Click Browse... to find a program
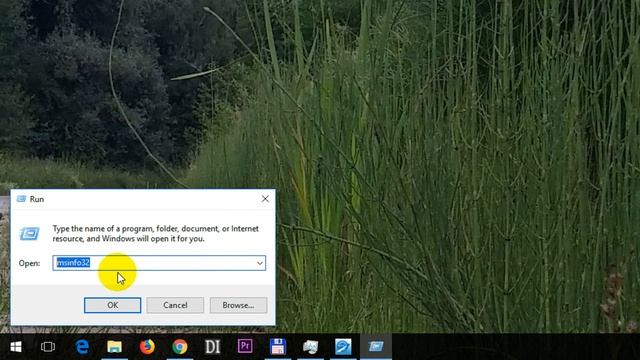Image resolution: width=640 pixels, height=360 pixels. coord(238,305)
